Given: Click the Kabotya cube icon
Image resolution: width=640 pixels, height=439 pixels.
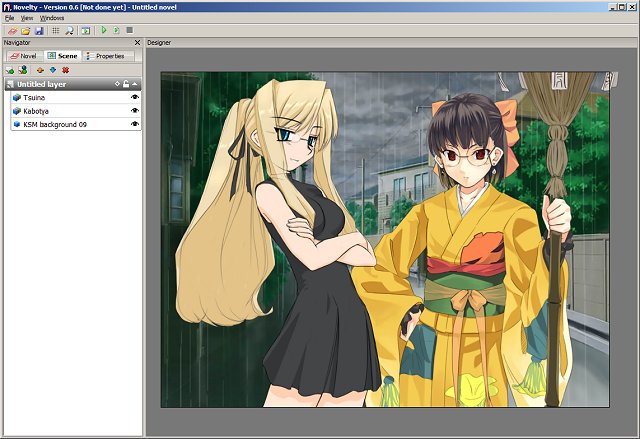Looking at the screenshot, I should pyautogui.click(x=17, y=111).
